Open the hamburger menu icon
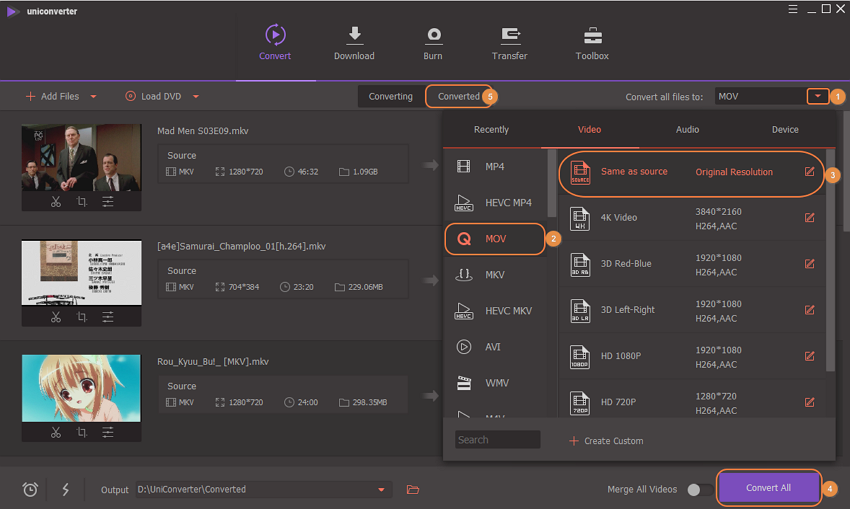Screen dimensions: 850x509 coord(793,9)
